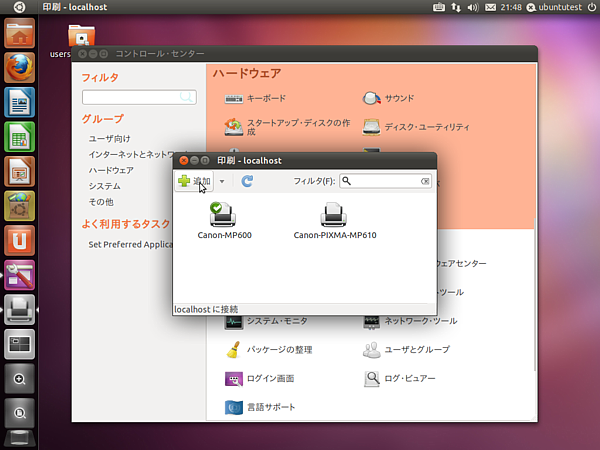Open the Canon-MP600 printer icon
This screenshot has height=450, width=600.
(223, 214)
